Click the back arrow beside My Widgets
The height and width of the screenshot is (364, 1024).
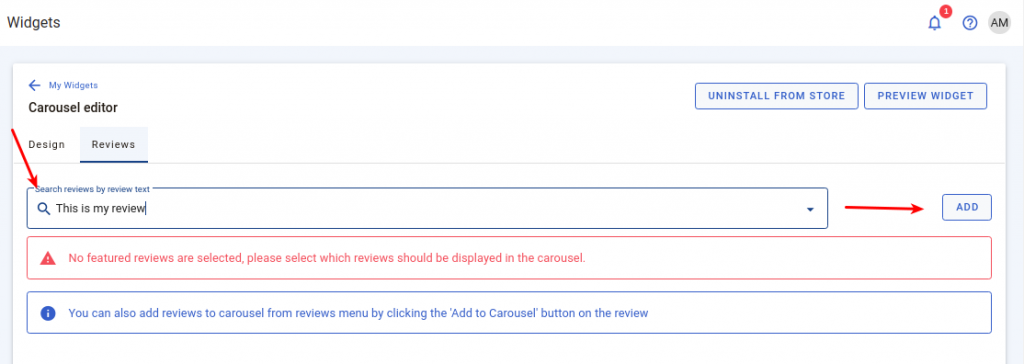[x=35, y=86]
